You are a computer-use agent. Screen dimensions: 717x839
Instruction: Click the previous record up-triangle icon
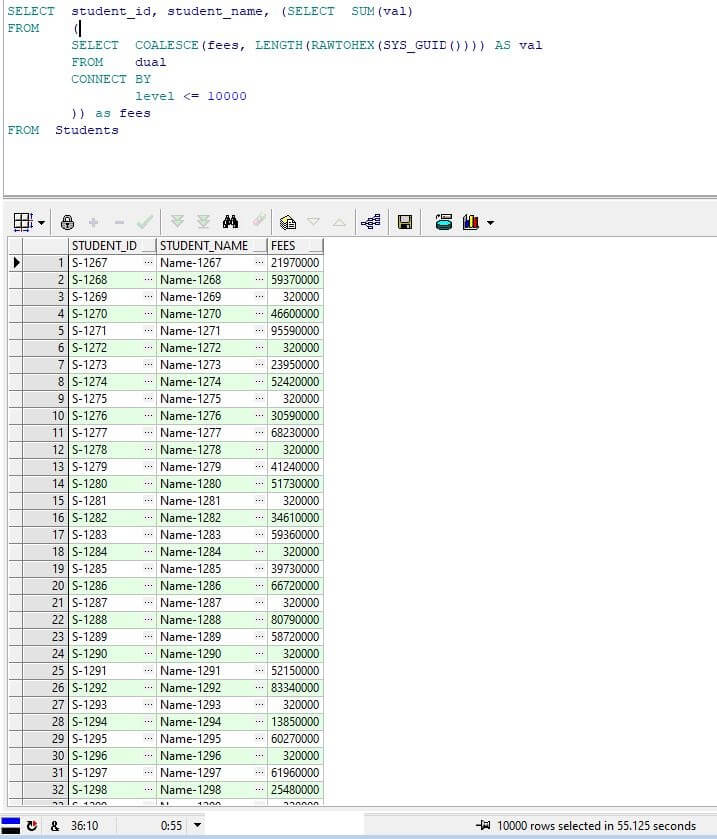pos(339,222)
